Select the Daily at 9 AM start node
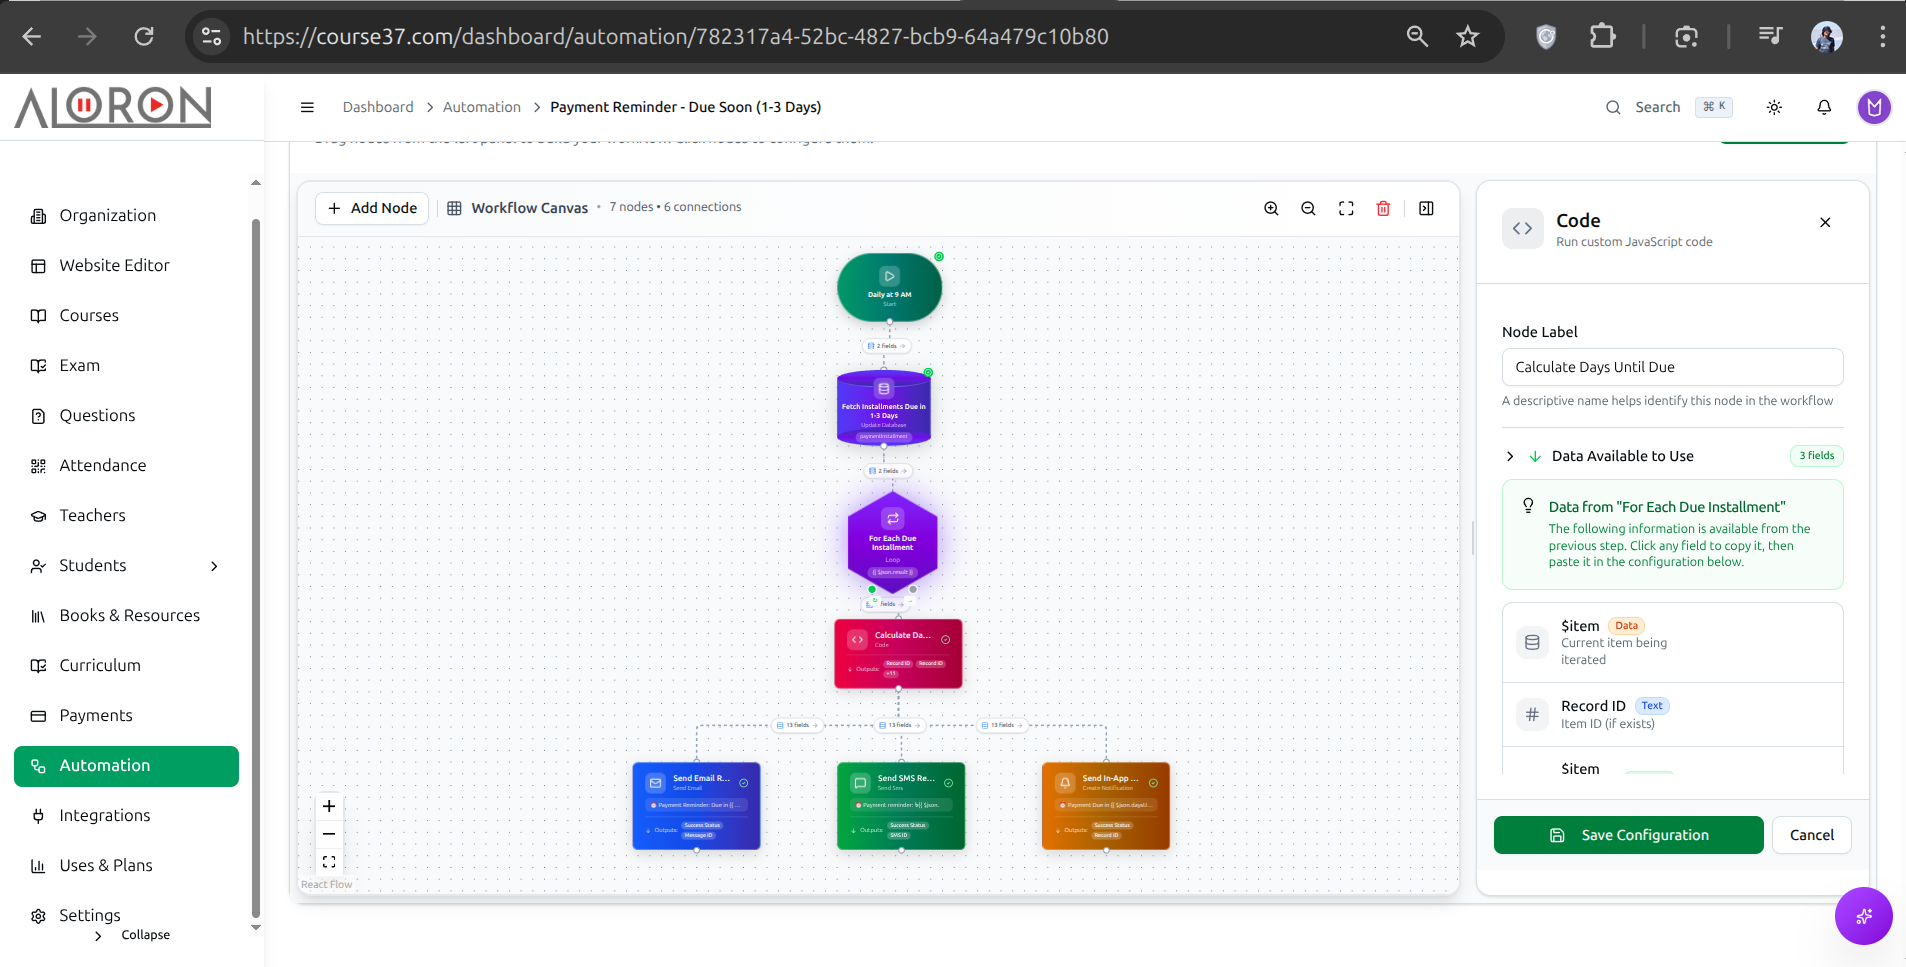Screen dimensions: 1906x967 (x=889, y=287)
